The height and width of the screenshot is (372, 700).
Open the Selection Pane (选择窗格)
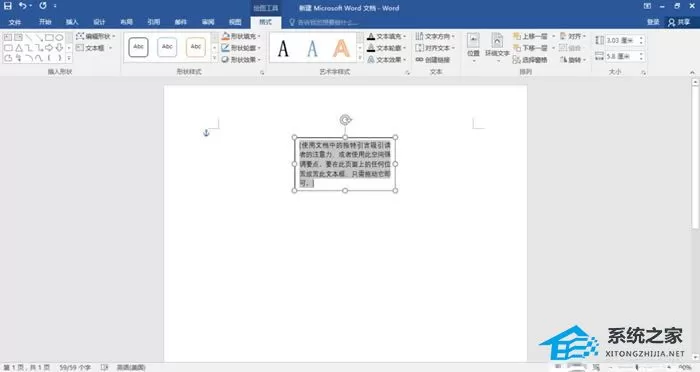(x=530, y=60)
